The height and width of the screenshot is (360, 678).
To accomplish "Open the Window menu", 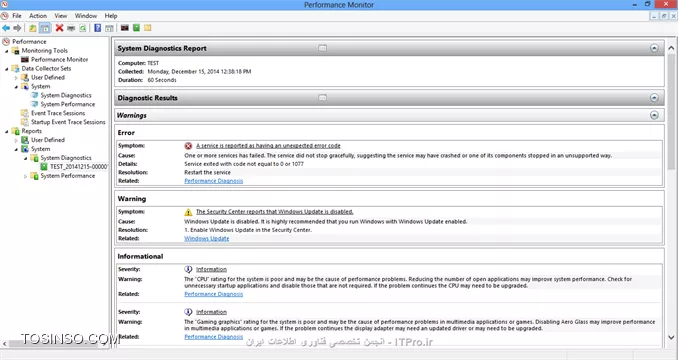I will click(x=86, y=16).
